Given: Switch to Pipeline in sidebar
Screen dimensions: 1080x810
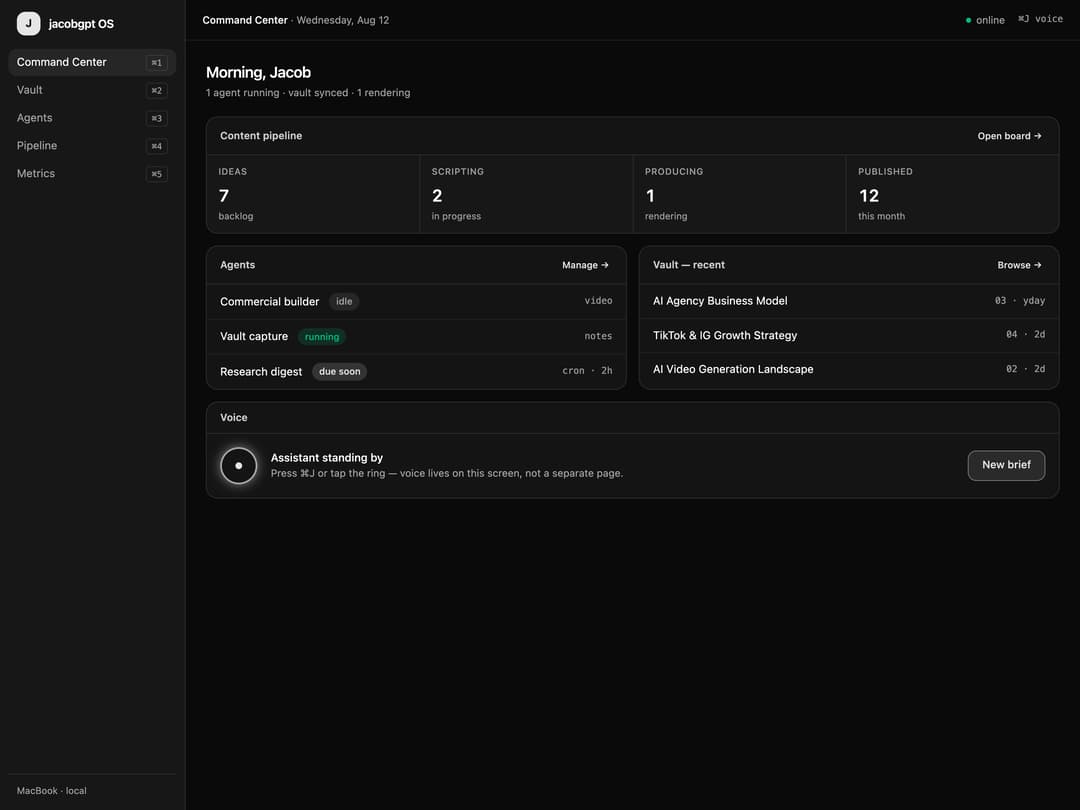Looking at the screenshot, I should tap(92, 146).
